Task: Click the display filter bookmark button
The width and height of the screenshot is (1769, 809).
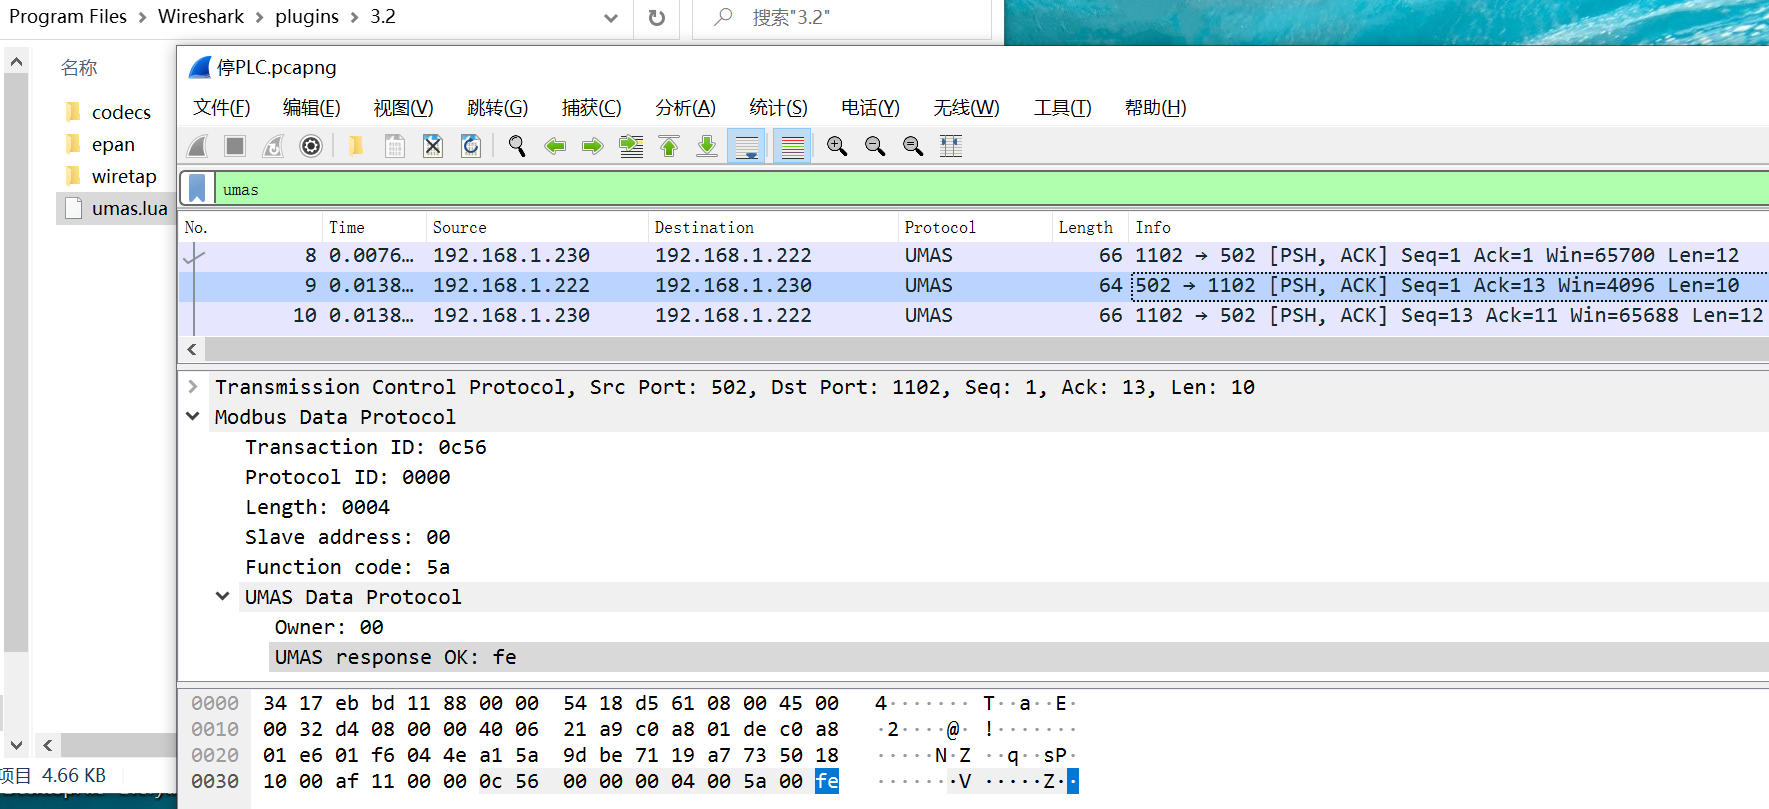Action: point(197,188)
